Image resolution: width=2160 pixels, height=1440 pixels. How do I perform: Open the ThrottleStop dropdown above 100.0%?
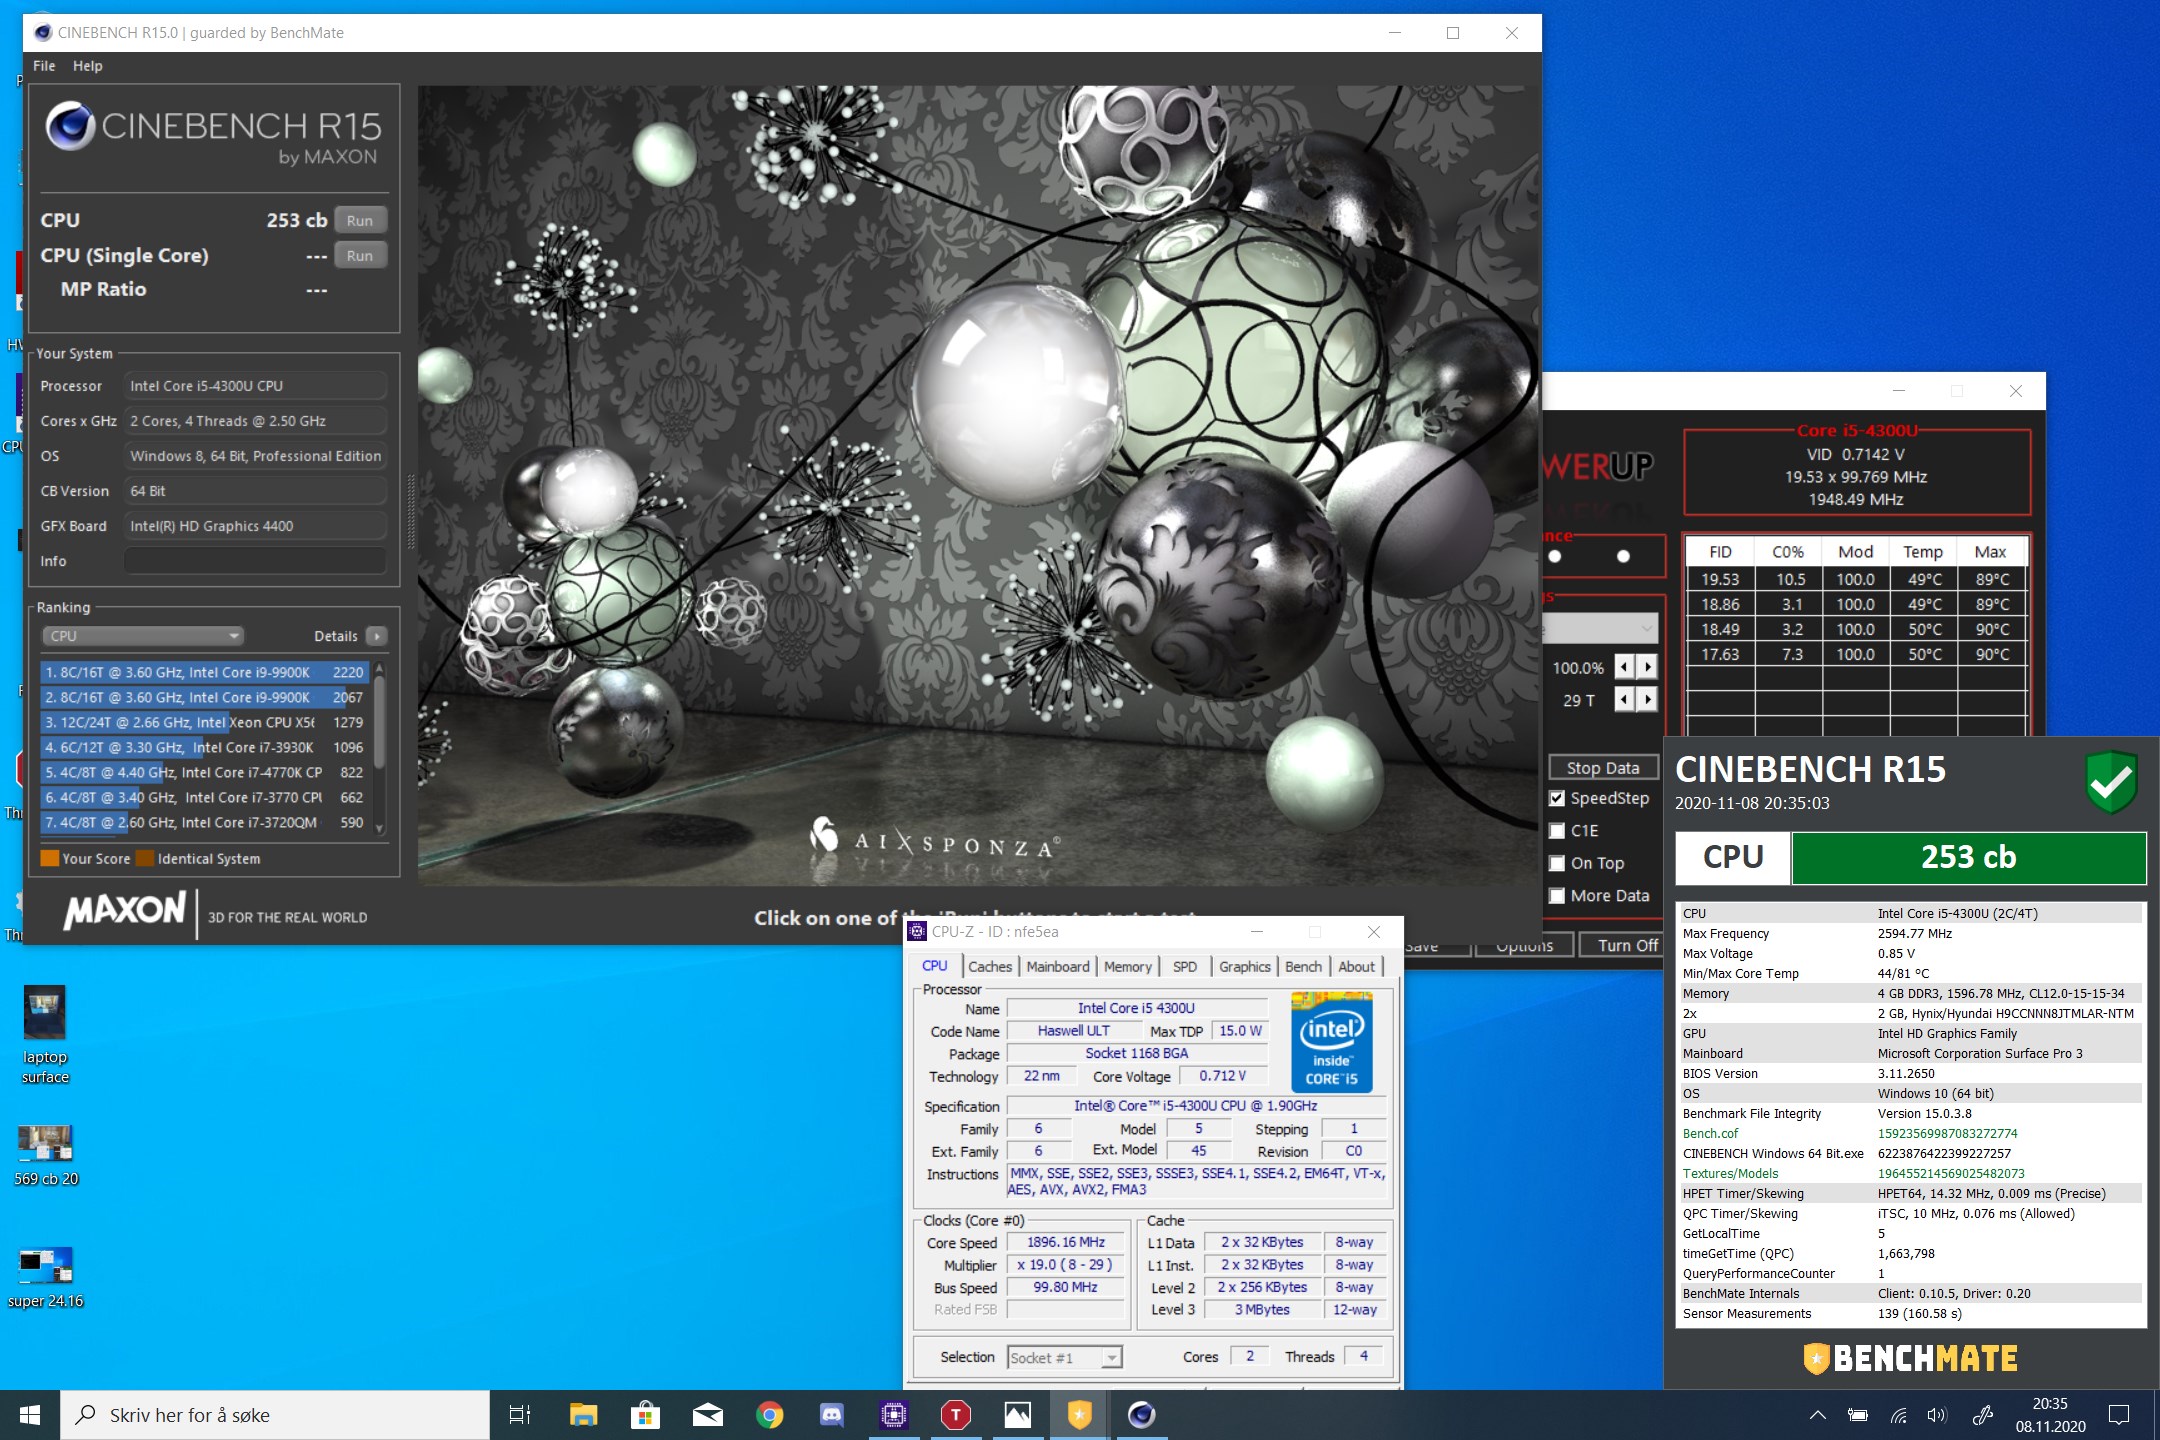(1600, 628)
